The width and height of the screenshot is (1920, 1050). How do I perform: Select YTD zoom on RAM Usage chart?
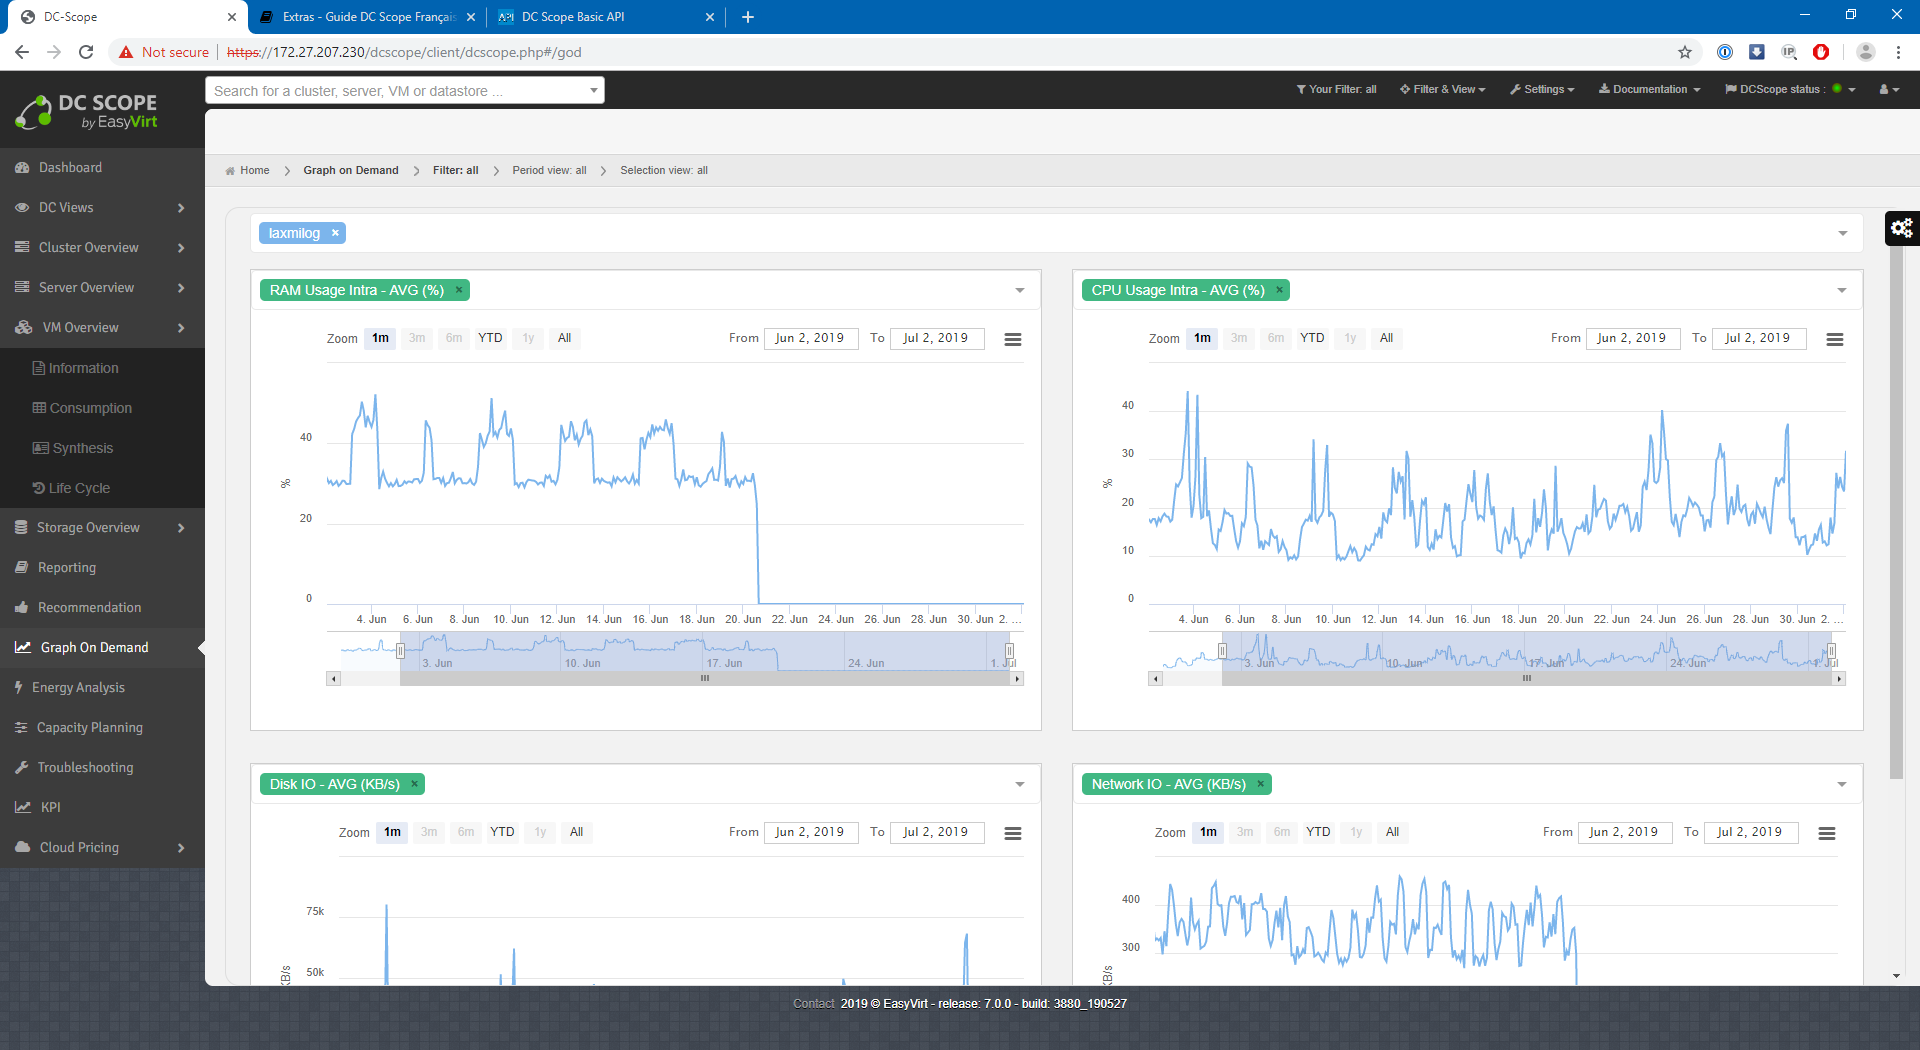[490, 338]
